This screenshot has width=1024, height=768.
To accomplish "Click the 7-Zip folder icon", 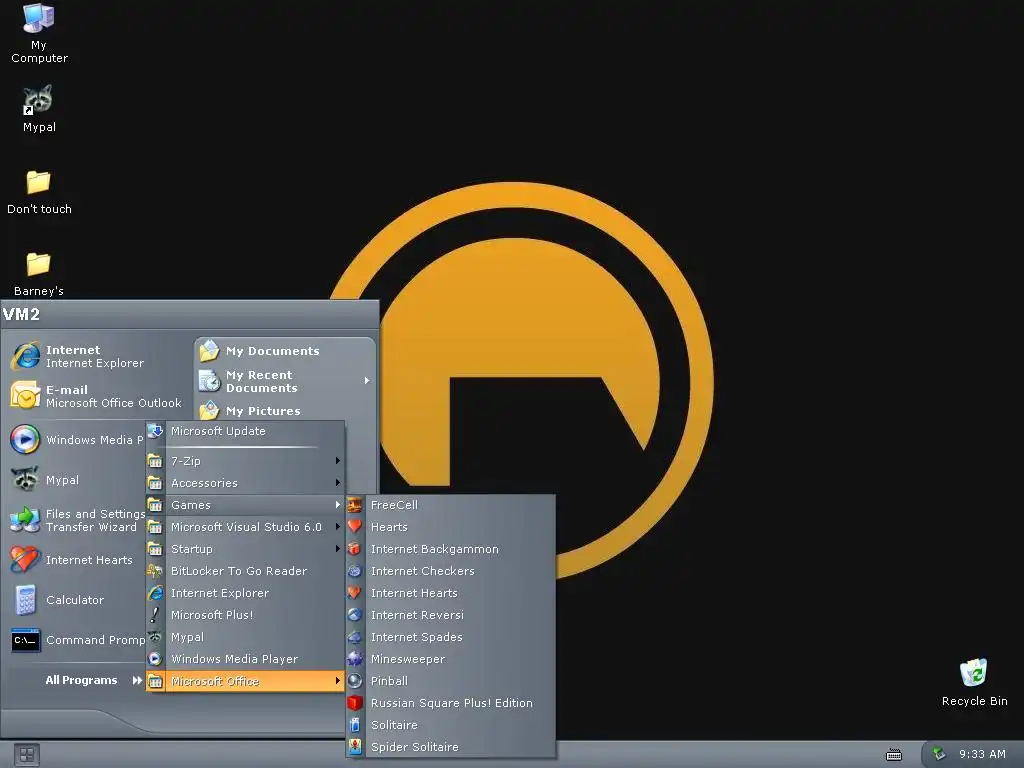I will pyautogui.click(x=155, y=460).
